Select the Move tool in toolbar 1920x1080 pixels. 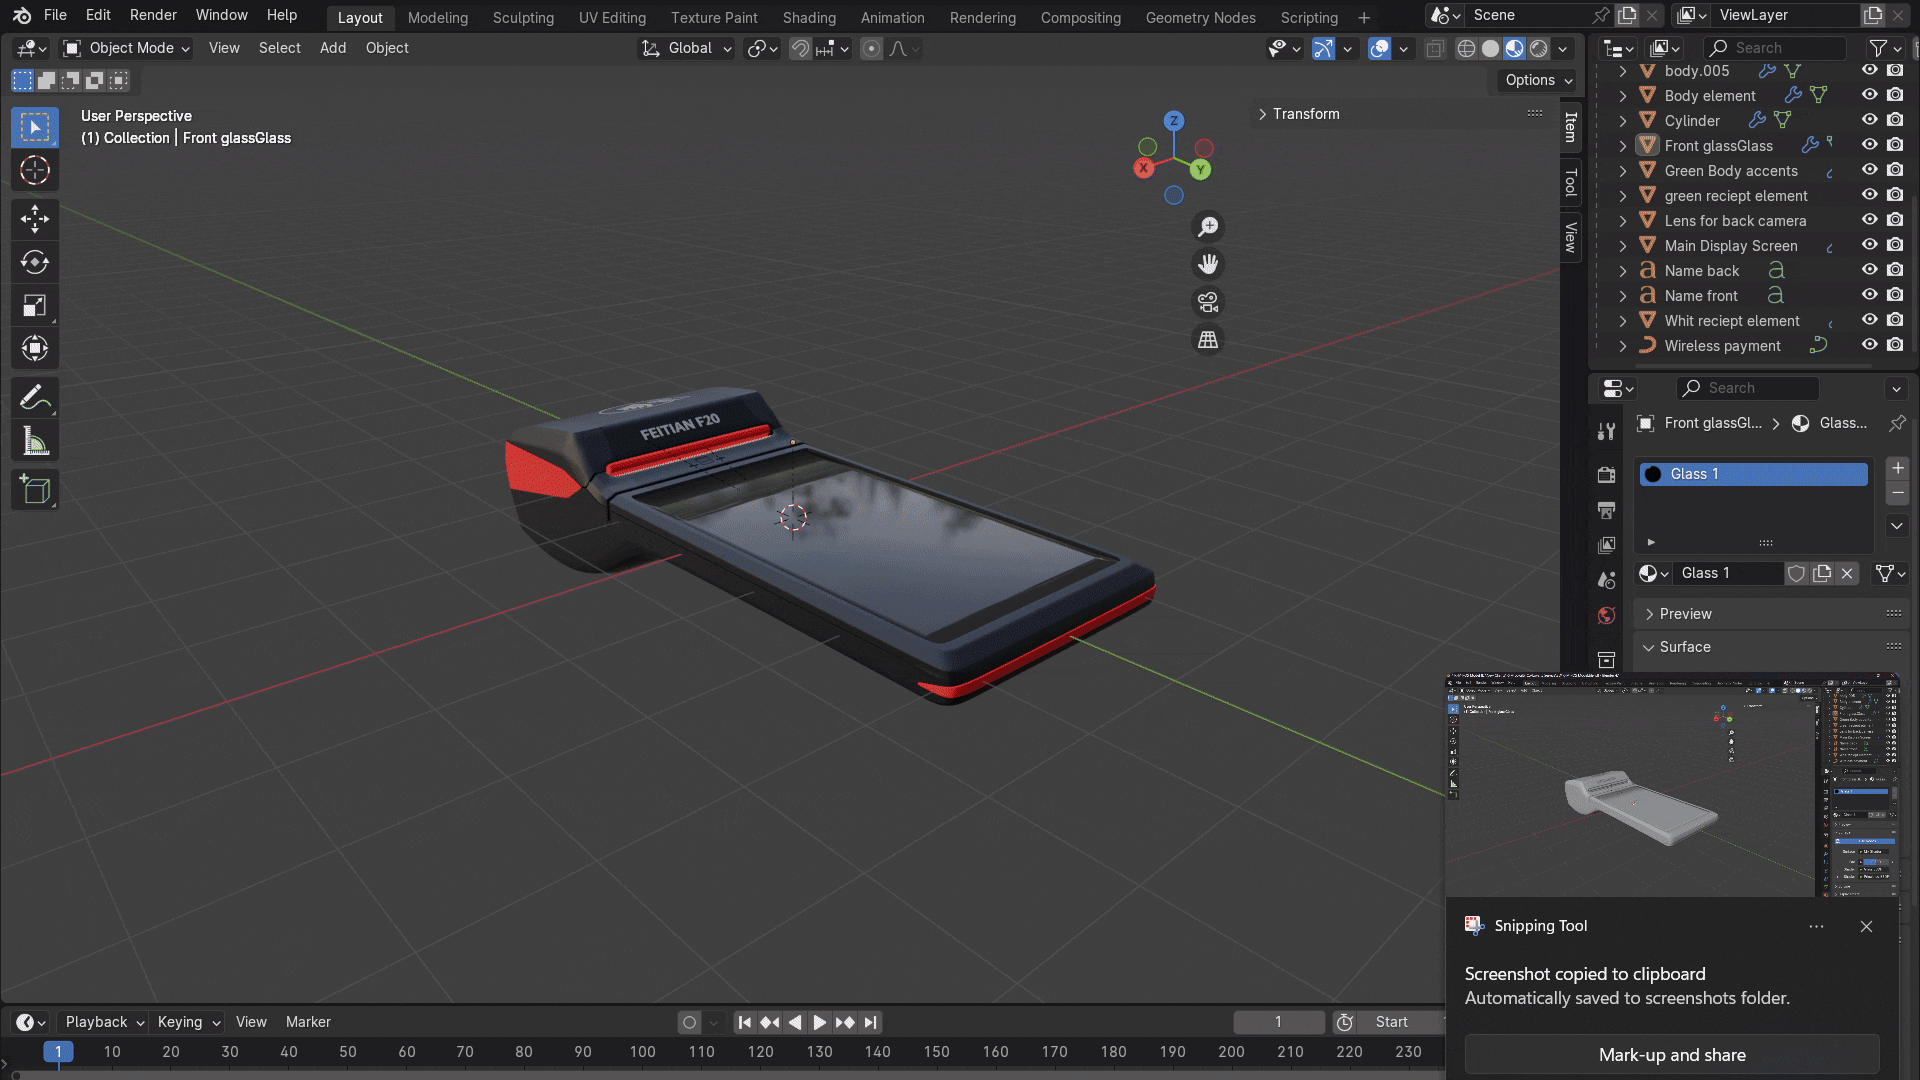tap(35, 218)
